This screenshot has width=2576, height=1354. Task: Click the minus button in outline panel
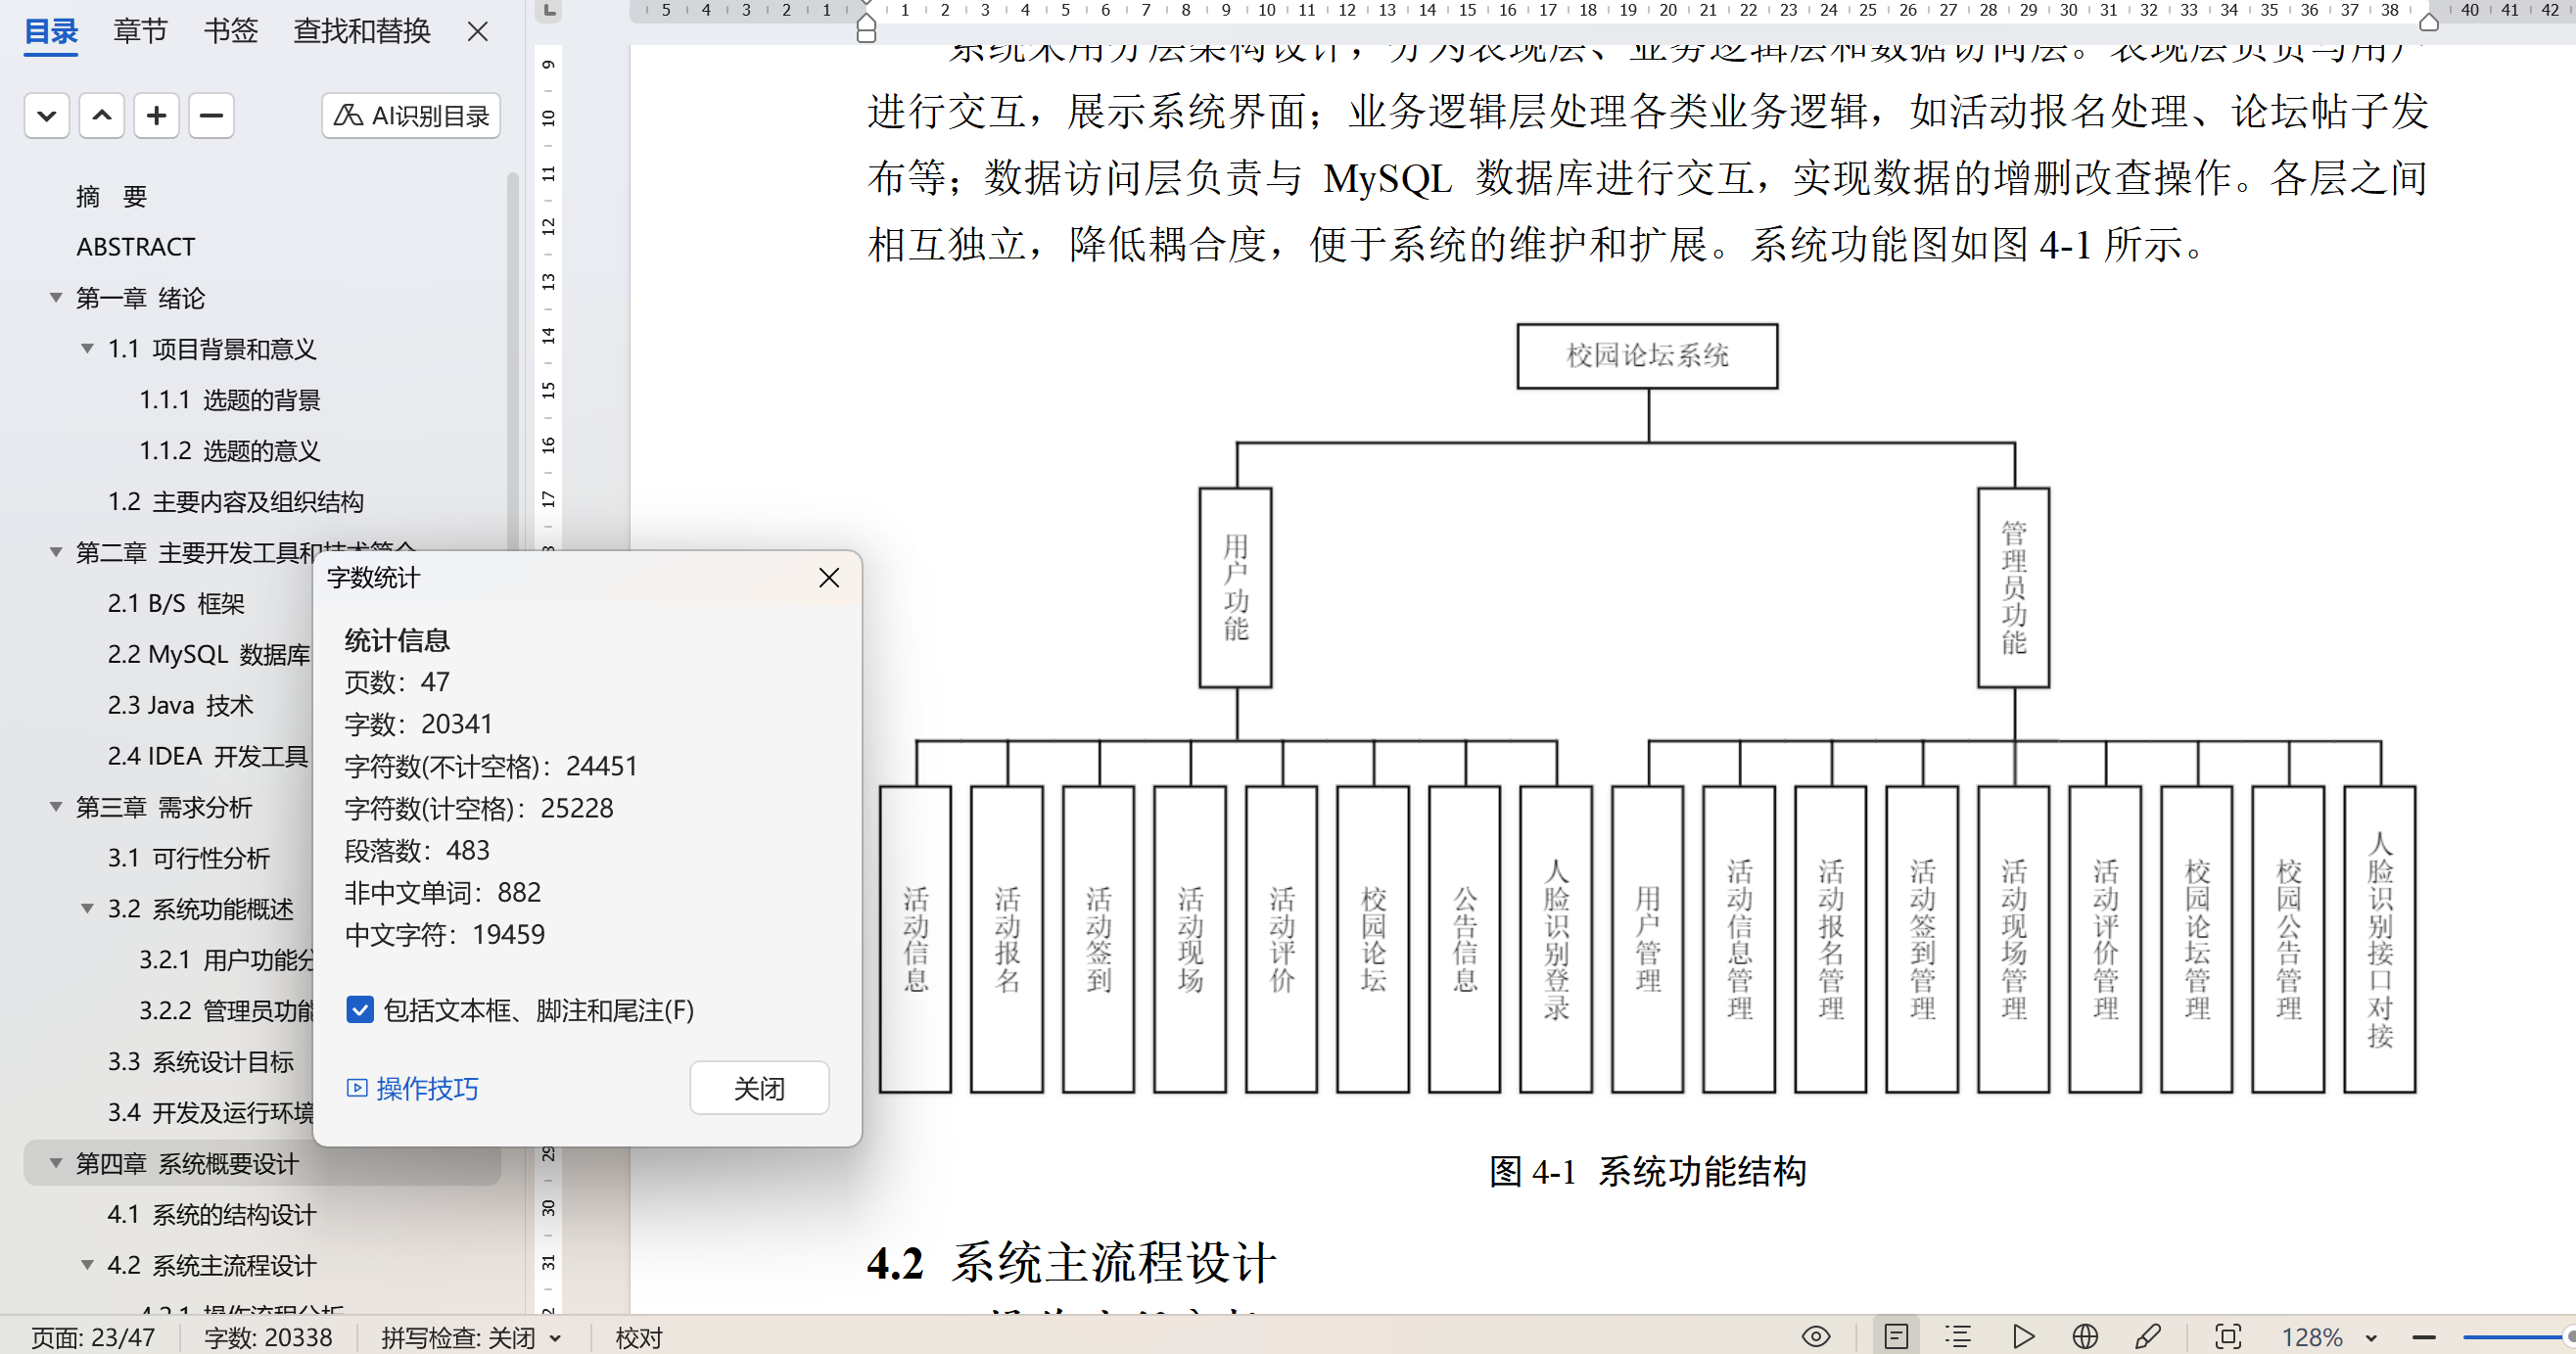pyautogui.click(x=211, y=115)
